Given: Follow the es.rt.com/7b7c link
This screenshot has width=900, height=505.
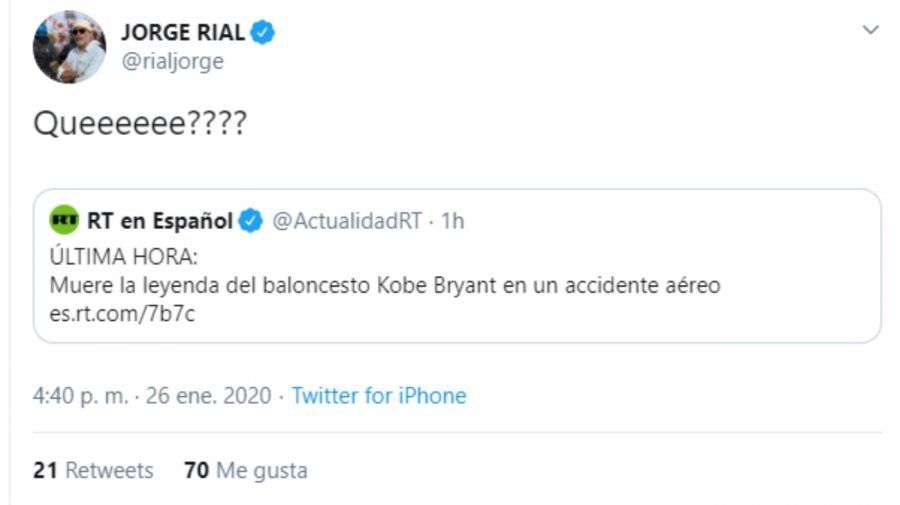Looking at the screenshot, I should tap(107, 315).
